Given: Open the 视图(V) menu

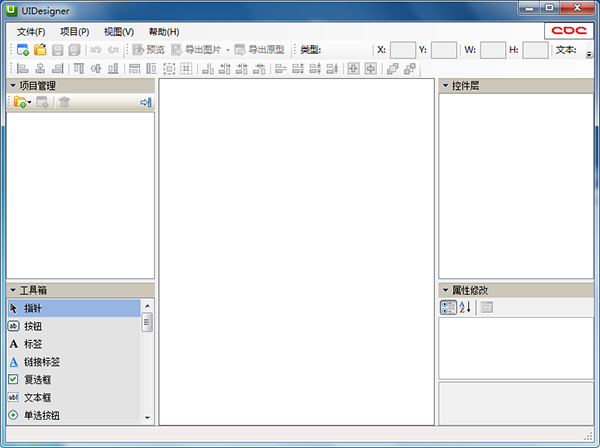Looking at the screenshot, I should 118,31.
